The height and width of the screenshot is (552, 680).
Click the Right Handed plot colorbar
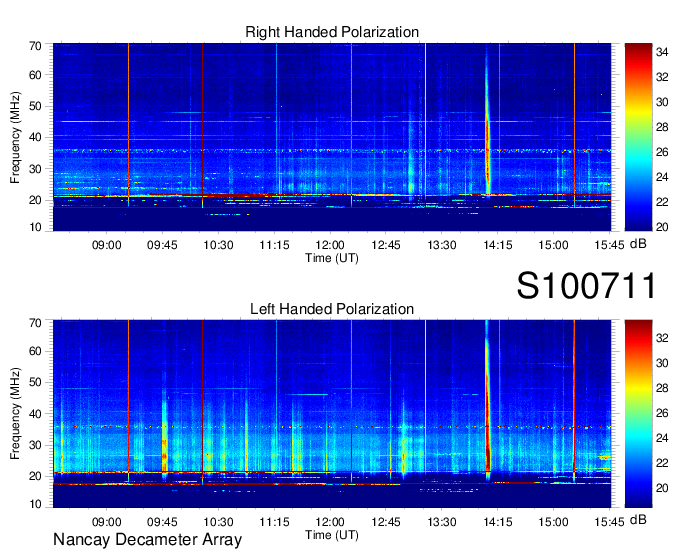click(x=638, y=137)
